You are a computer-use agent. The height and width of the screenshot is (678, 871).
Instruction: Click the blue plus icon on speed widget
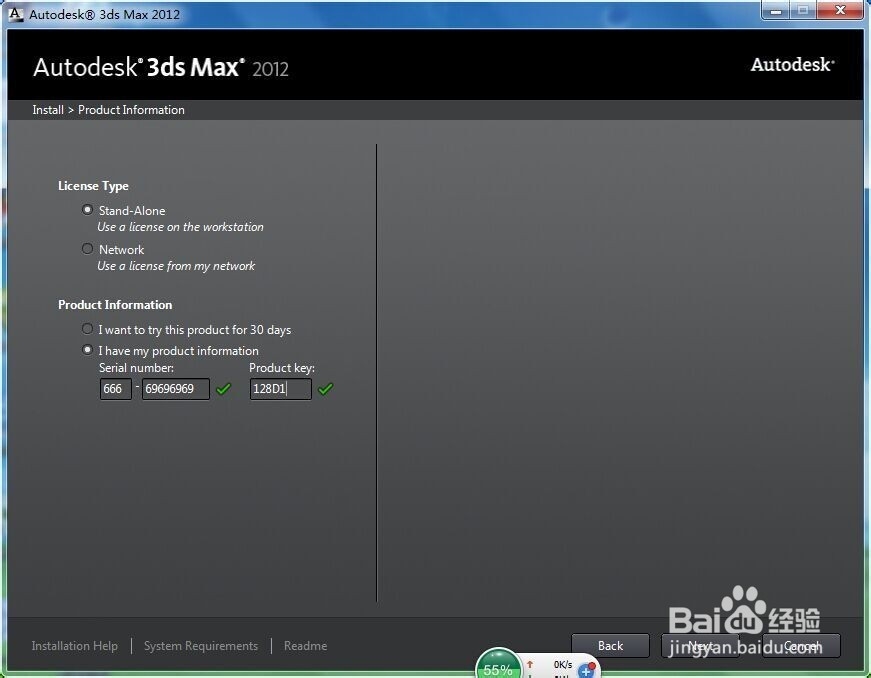pyautogui.click(x=586, y=670)
